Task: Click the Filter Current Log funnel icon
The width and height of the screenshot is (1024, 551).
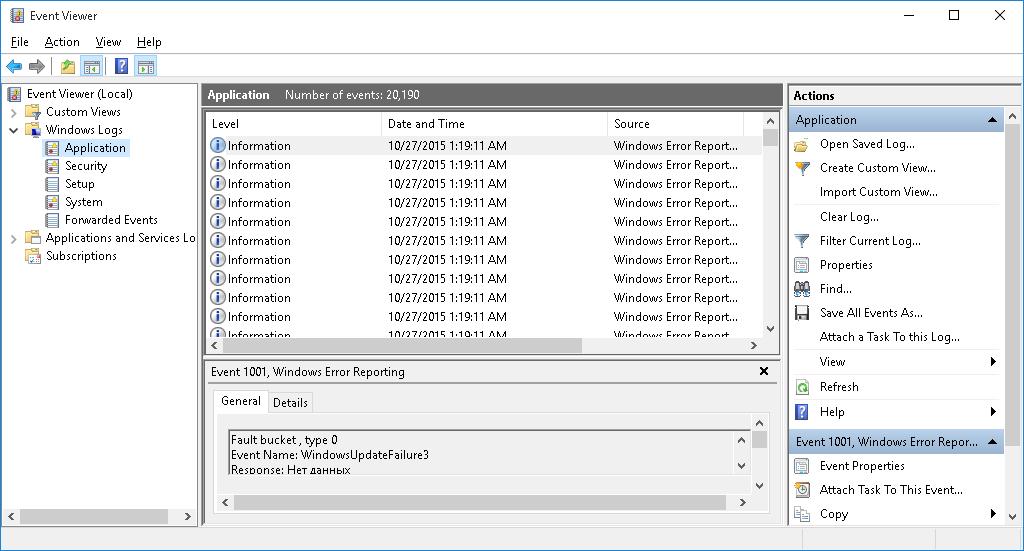Action: point(802,241)
